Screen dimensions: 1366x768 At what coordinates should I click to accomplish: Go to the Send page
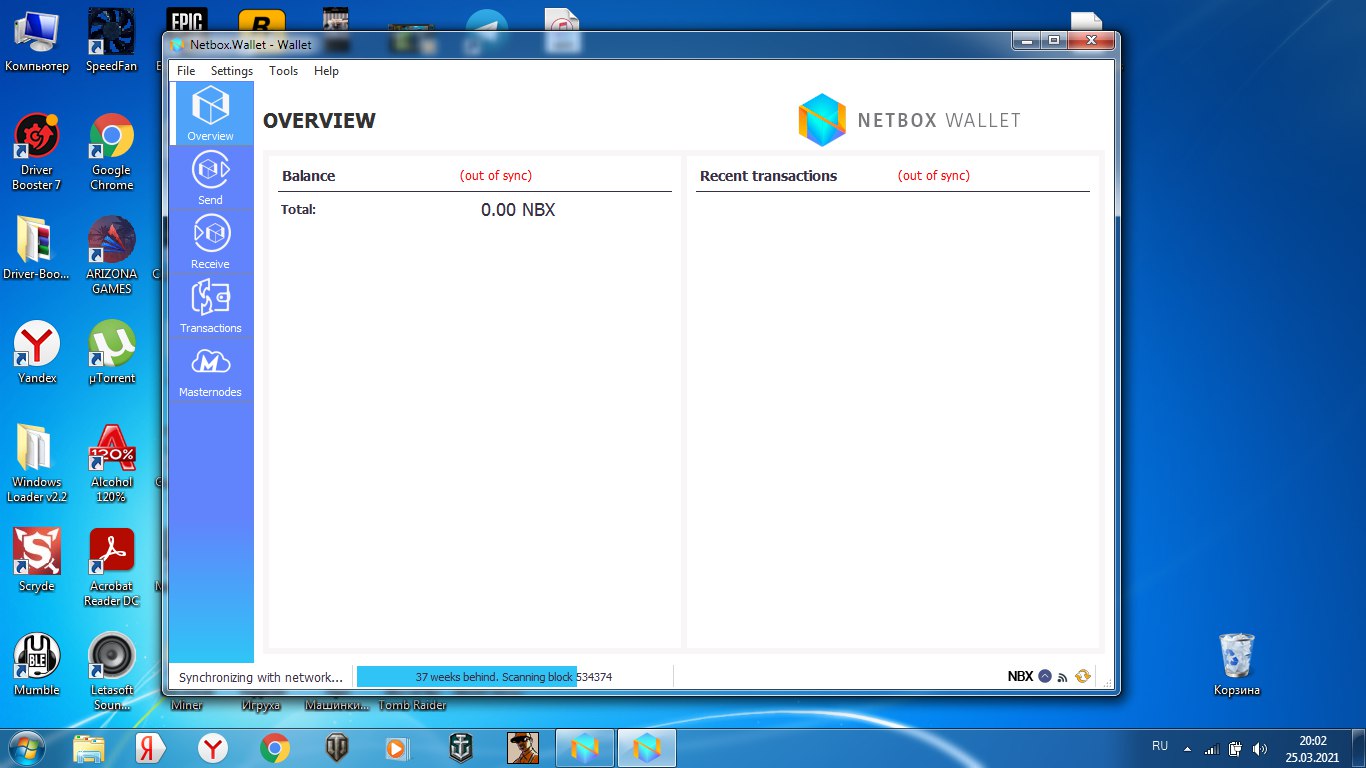[211, 178]
